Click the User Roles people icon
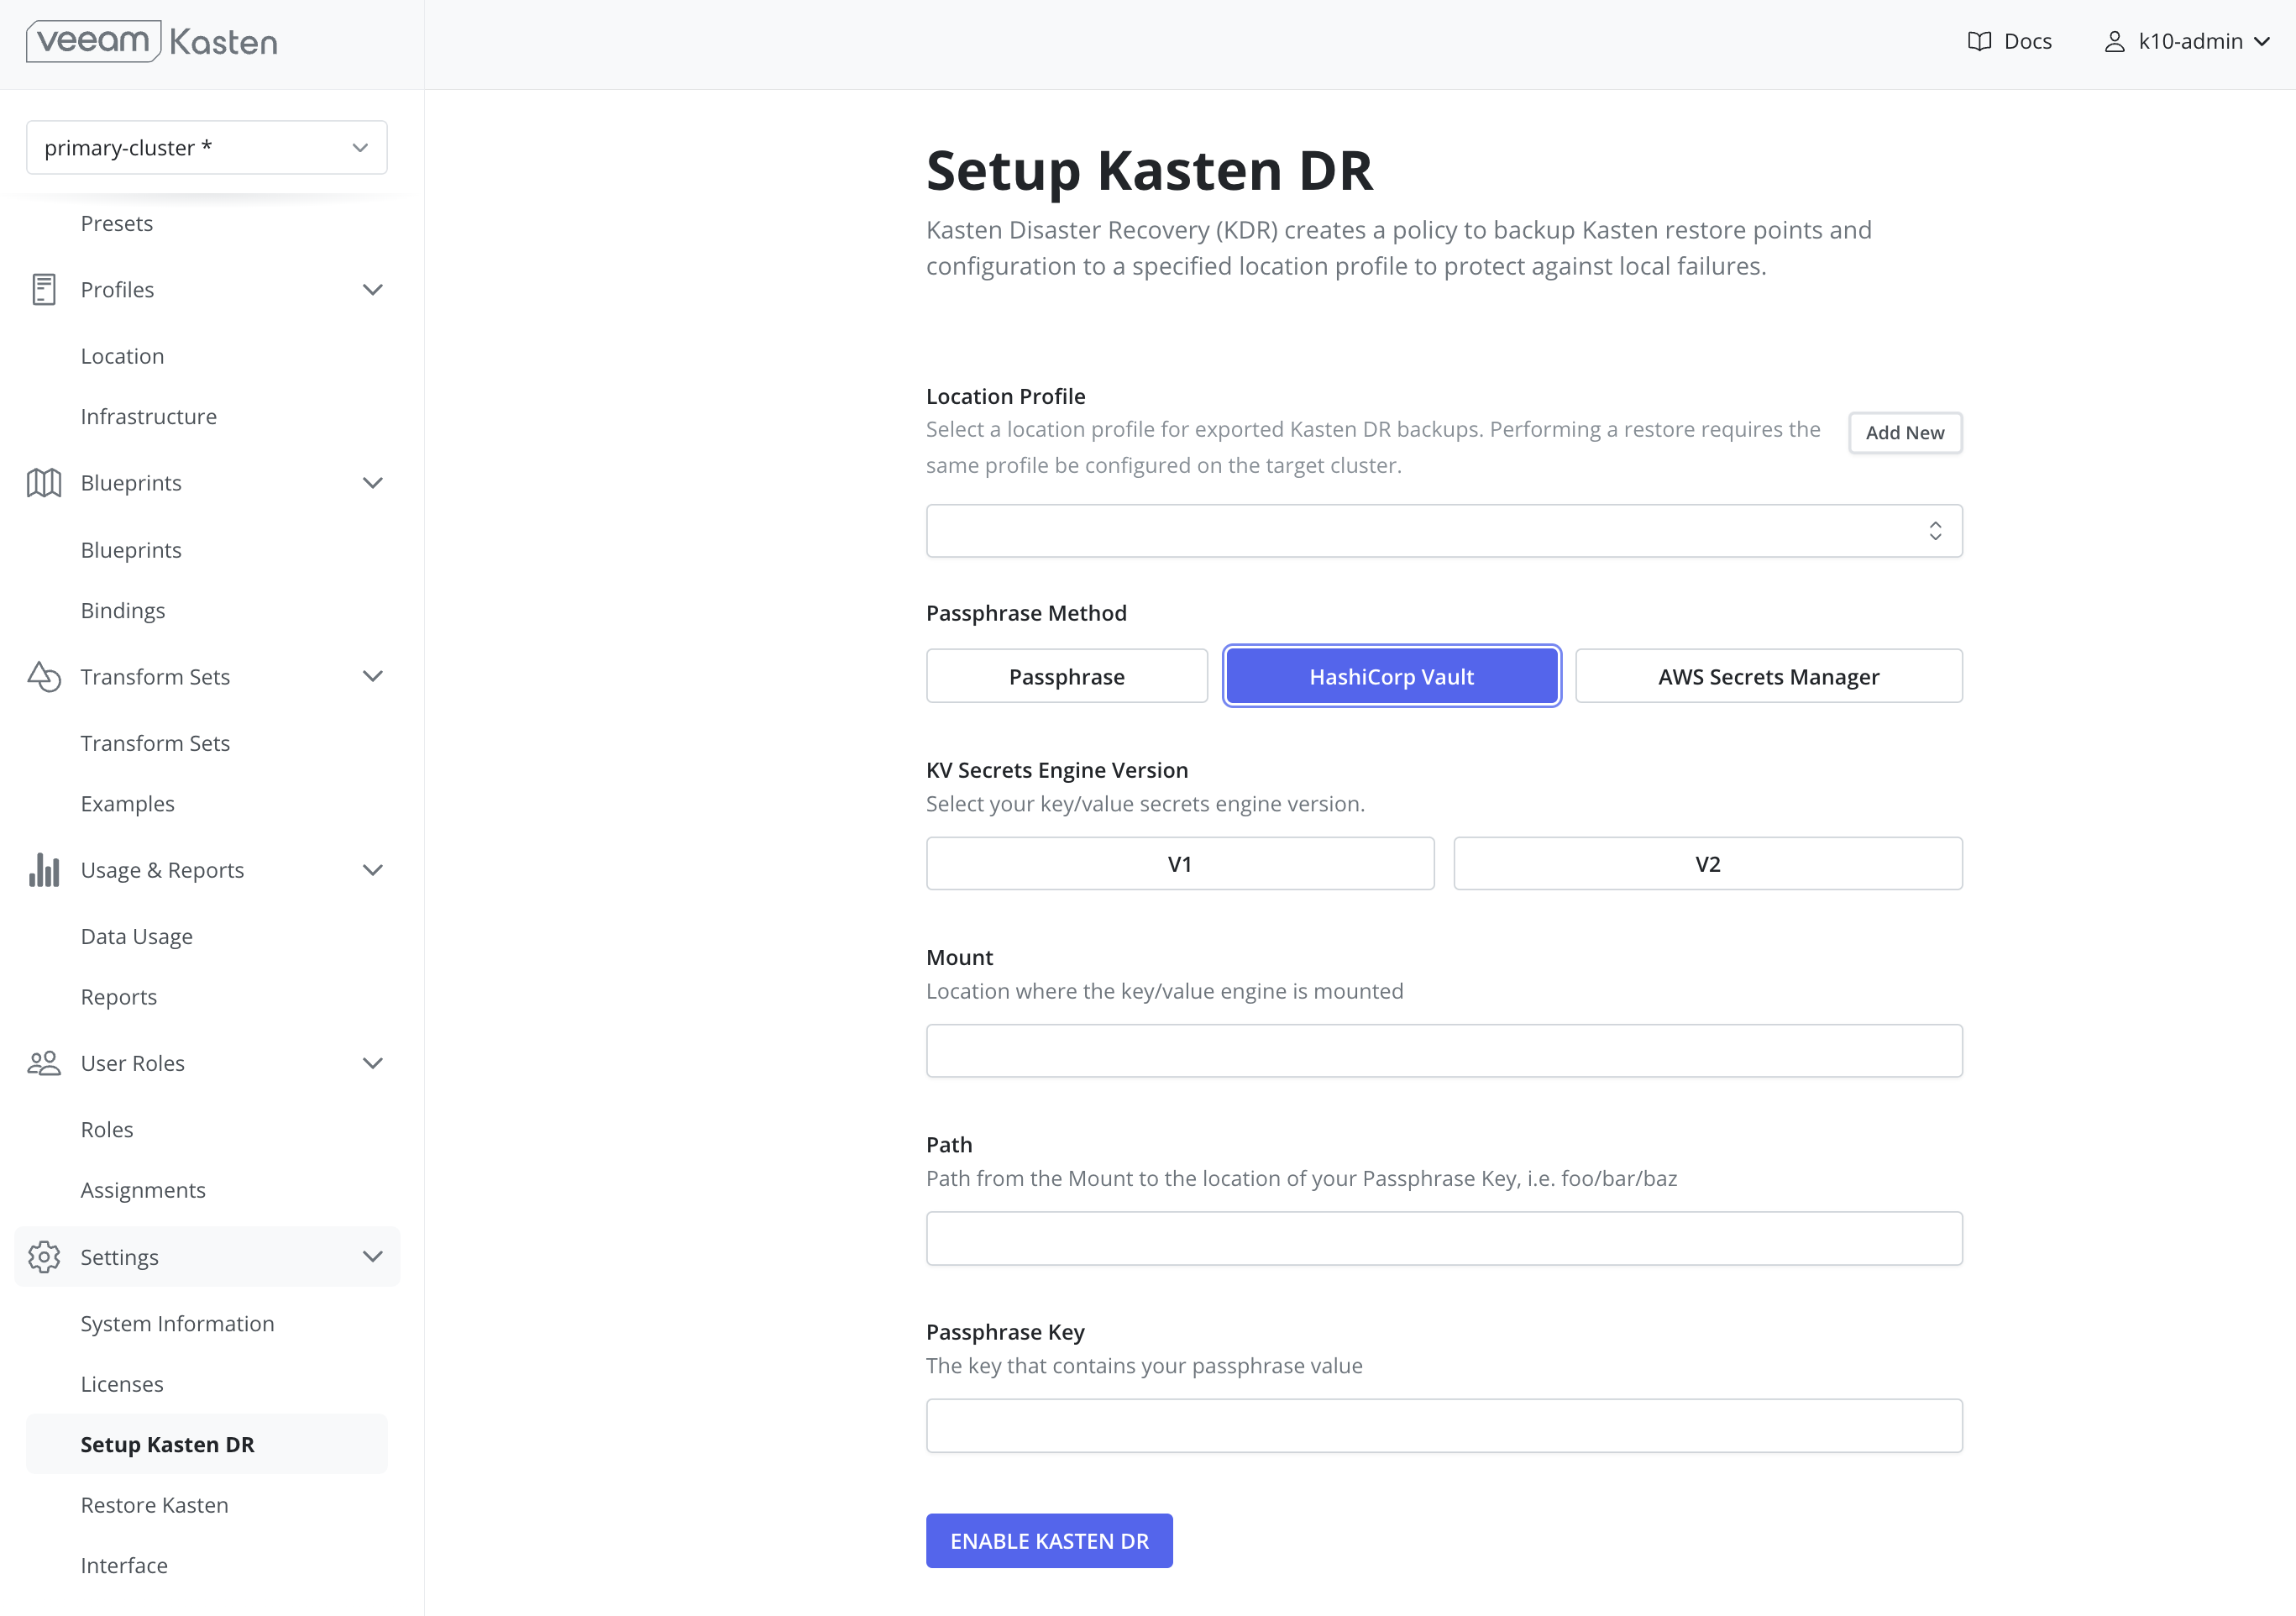This screenshot has height=1616, width=2296. 44,1063
